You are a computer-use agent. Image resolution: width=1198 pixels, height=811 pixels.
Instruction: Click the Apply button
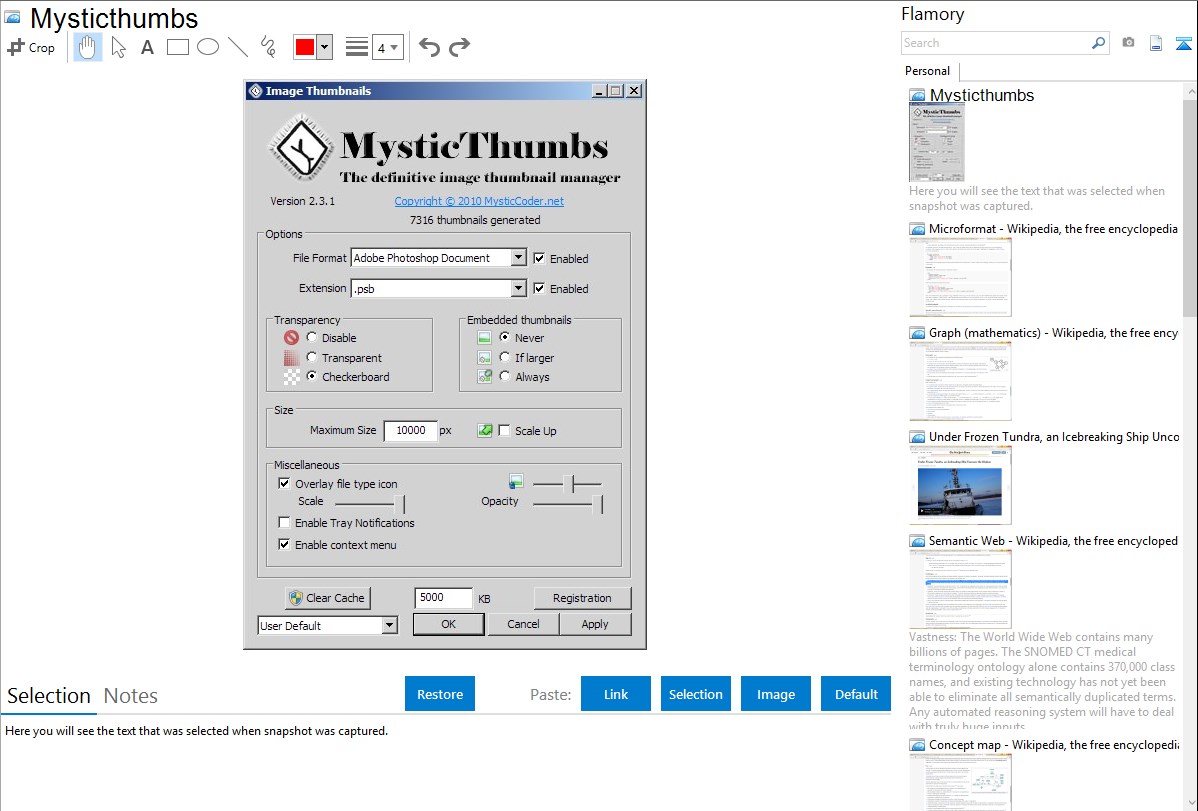(x=595, y=624)
